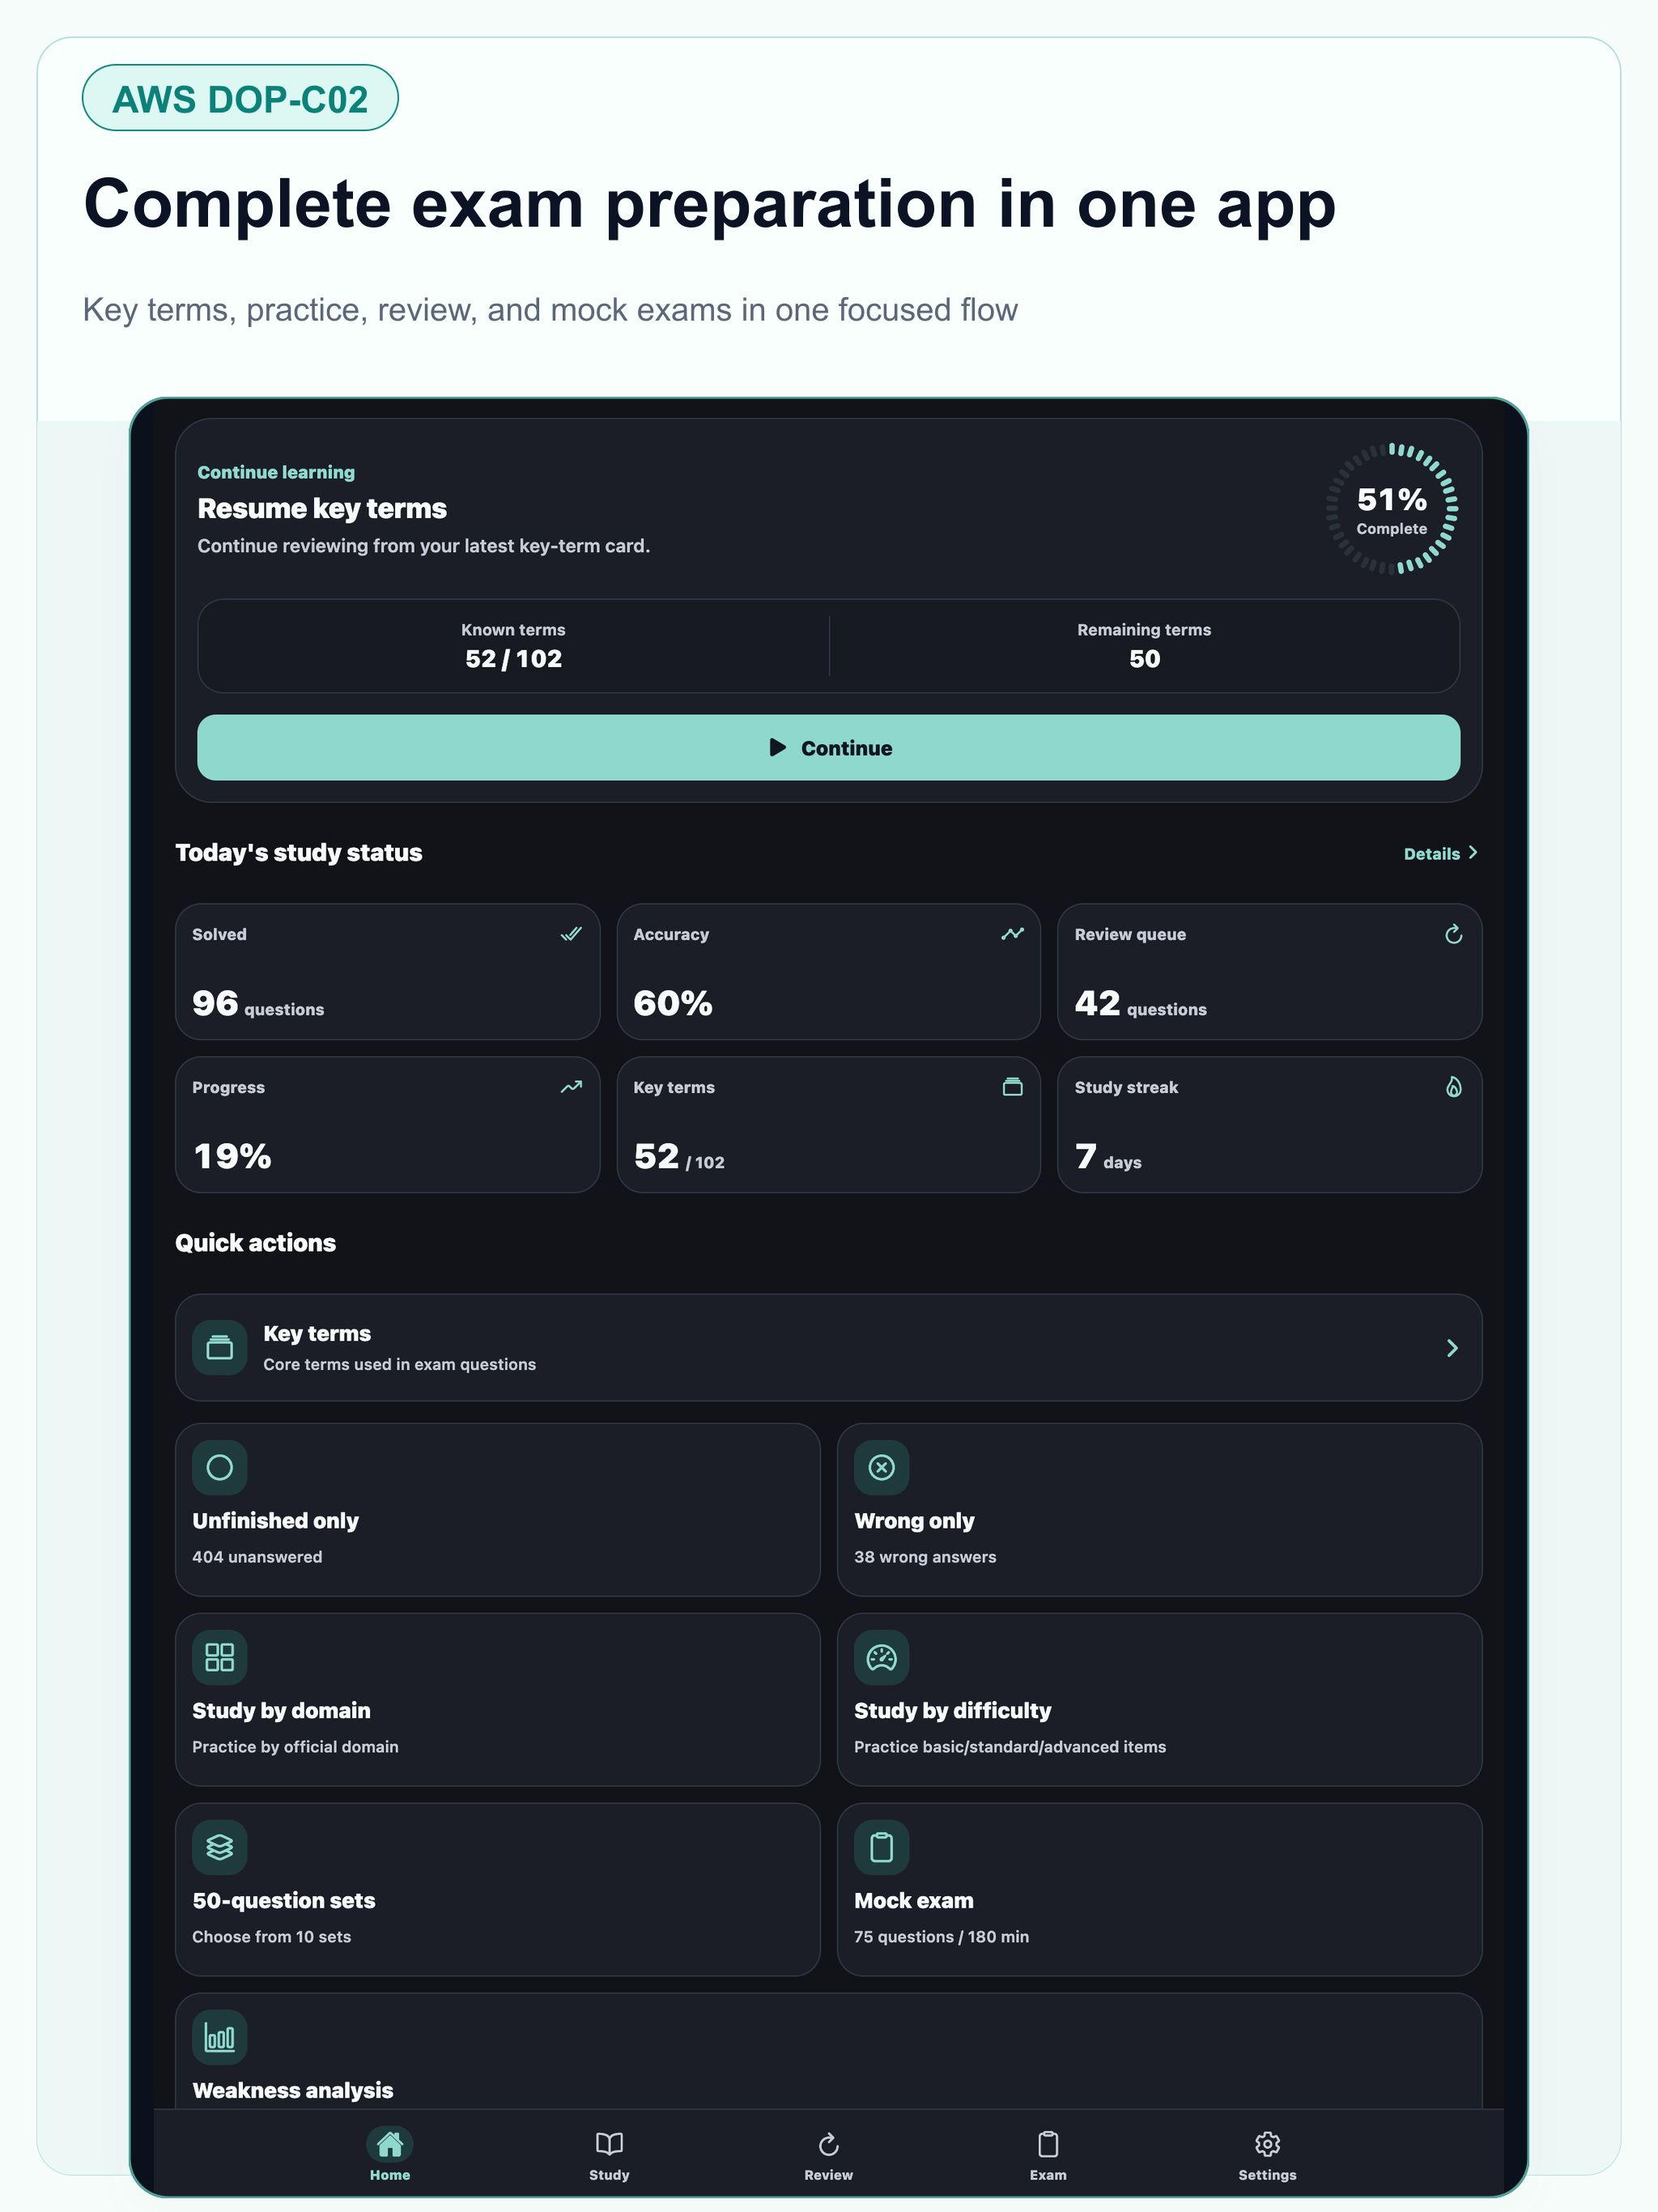Click the refresh icon on Review queue card
This screenshot has width=1658, height=2212.
click(x=1453, y=934)
